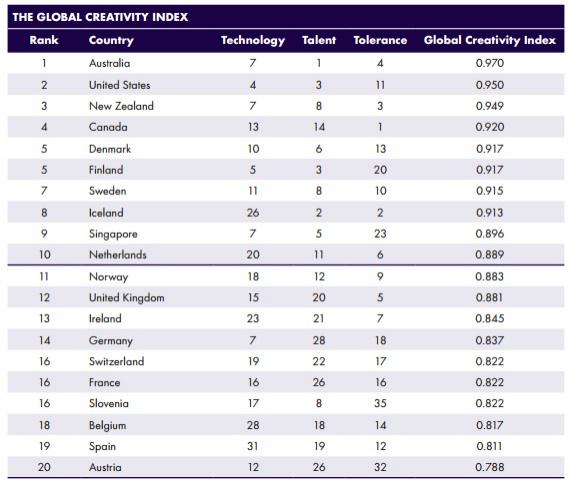Click the Global Creativity Index header
The image size is (571, 487).
pyautogui.click(x=490, y=40)
